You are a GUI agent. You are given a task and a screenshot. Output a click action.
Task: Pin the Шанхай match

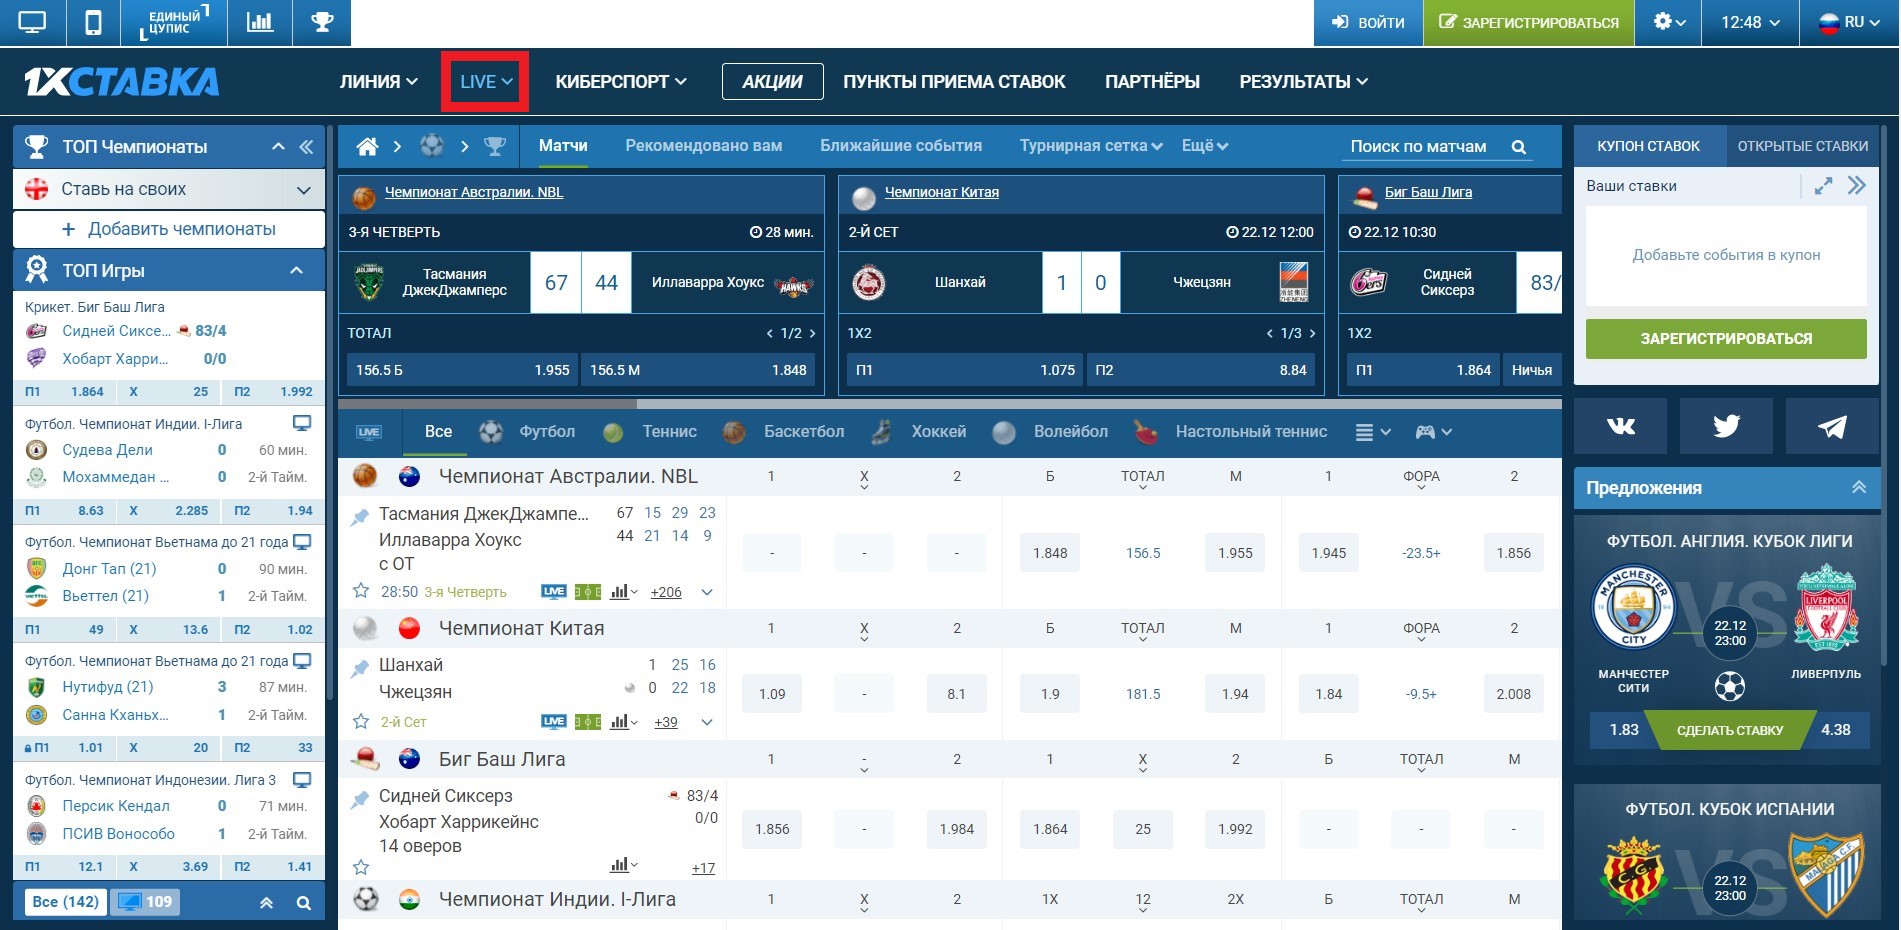pyautogui.click(x=360, y=668)
